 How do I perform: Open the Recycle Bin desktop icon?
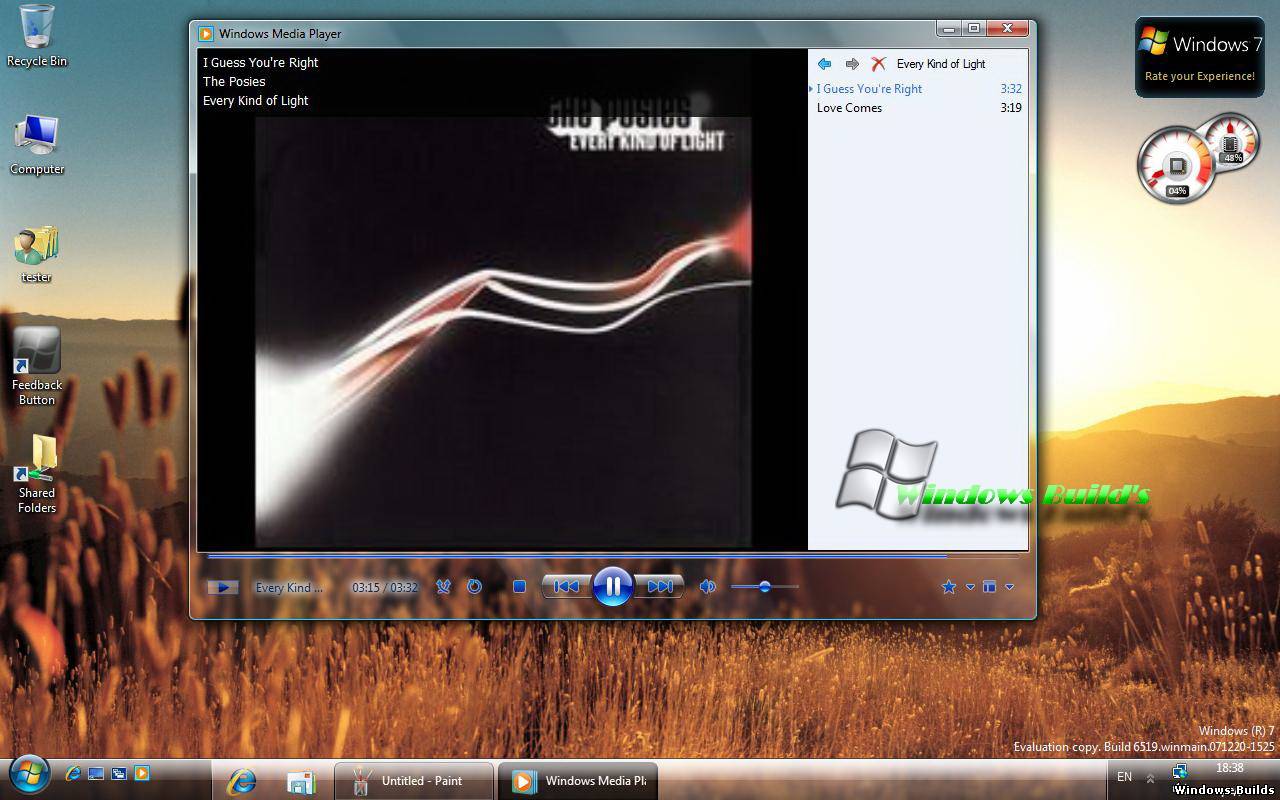(x=37, y=36)
